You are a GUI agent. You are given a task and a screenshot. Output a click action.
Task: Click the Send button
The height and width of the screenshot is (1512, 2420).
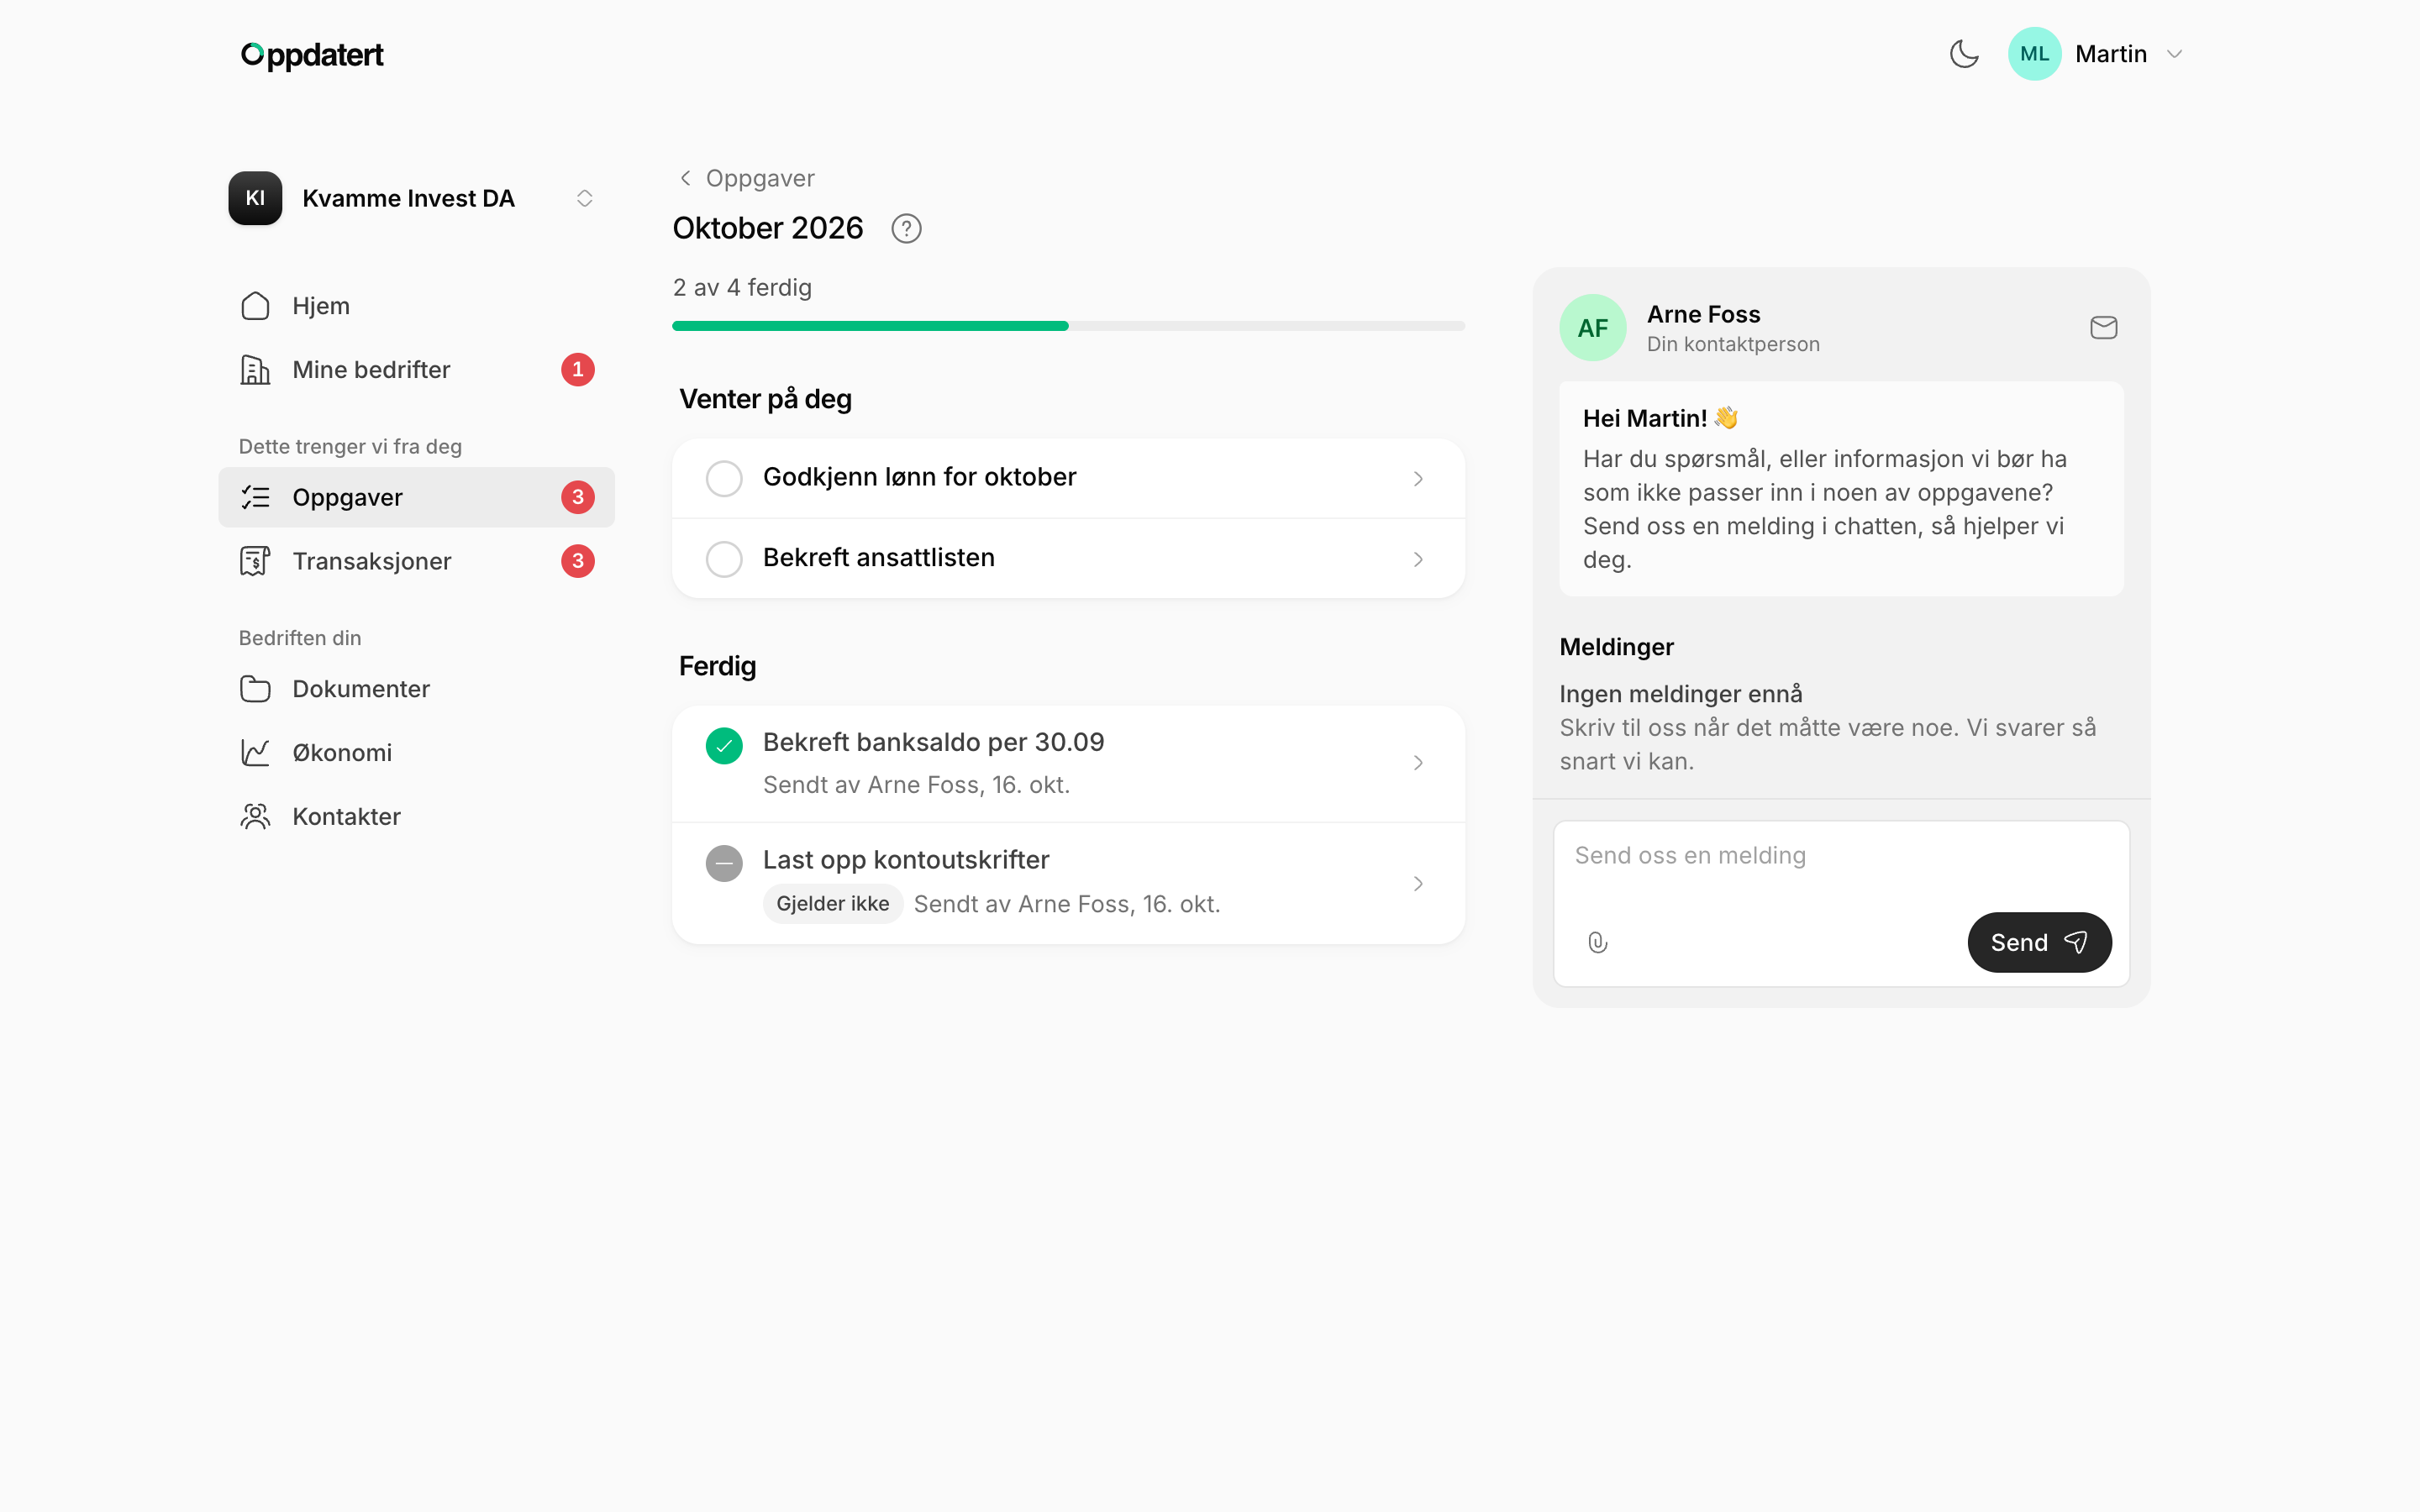(2039, 942)
